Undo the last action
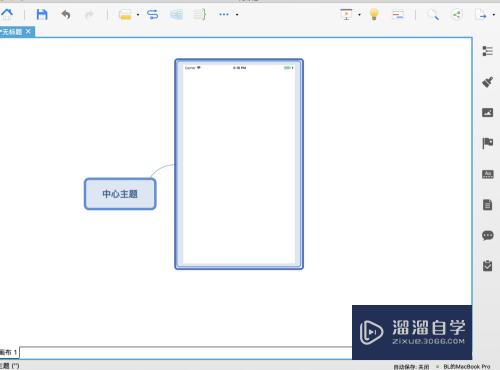The image size is (500, 370). [66, 15]
